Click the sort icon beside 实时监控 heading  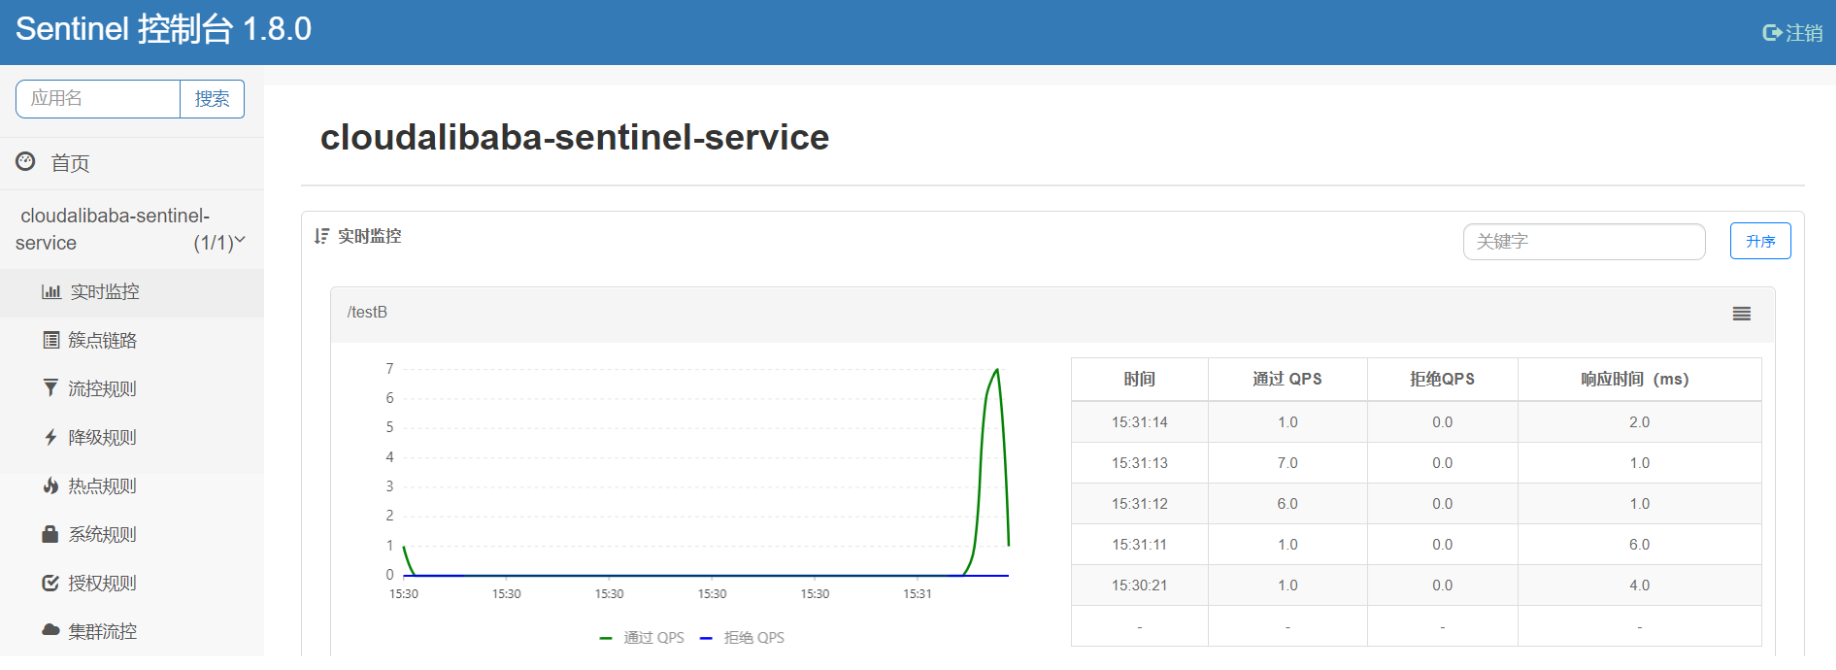[321, 236]
